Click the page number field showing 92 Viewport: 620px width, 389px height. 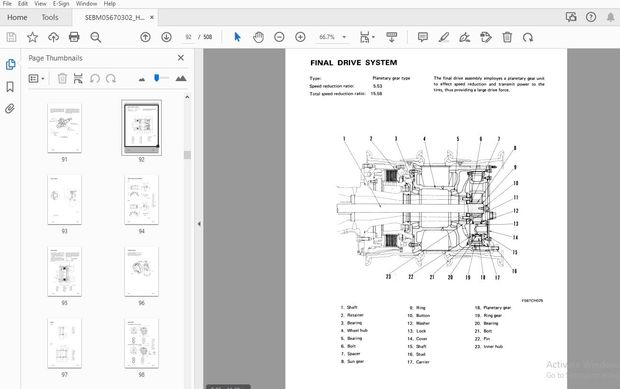pyautogui.click(x=188, y=37)
